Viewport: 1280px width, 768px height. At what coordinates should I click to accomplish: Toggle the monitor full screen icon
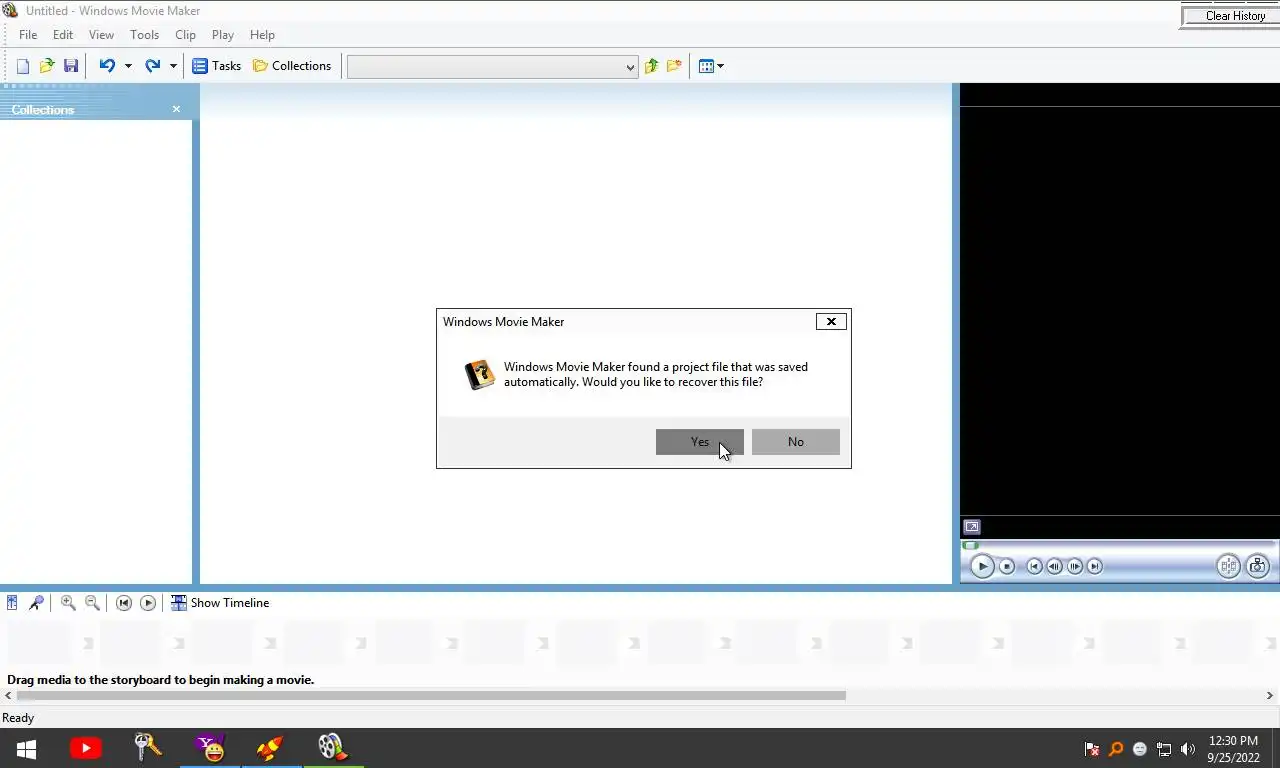click(x=971, y=527)
